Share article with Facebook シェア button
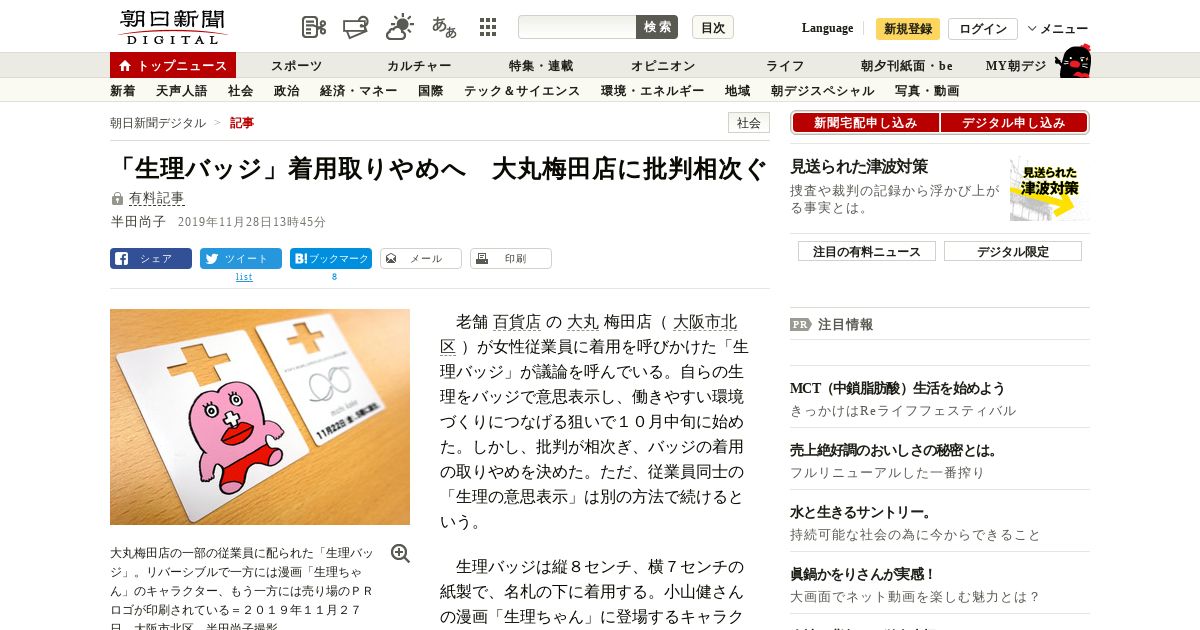The height and width of the screenshot is (630, 1200). point(151,259)
